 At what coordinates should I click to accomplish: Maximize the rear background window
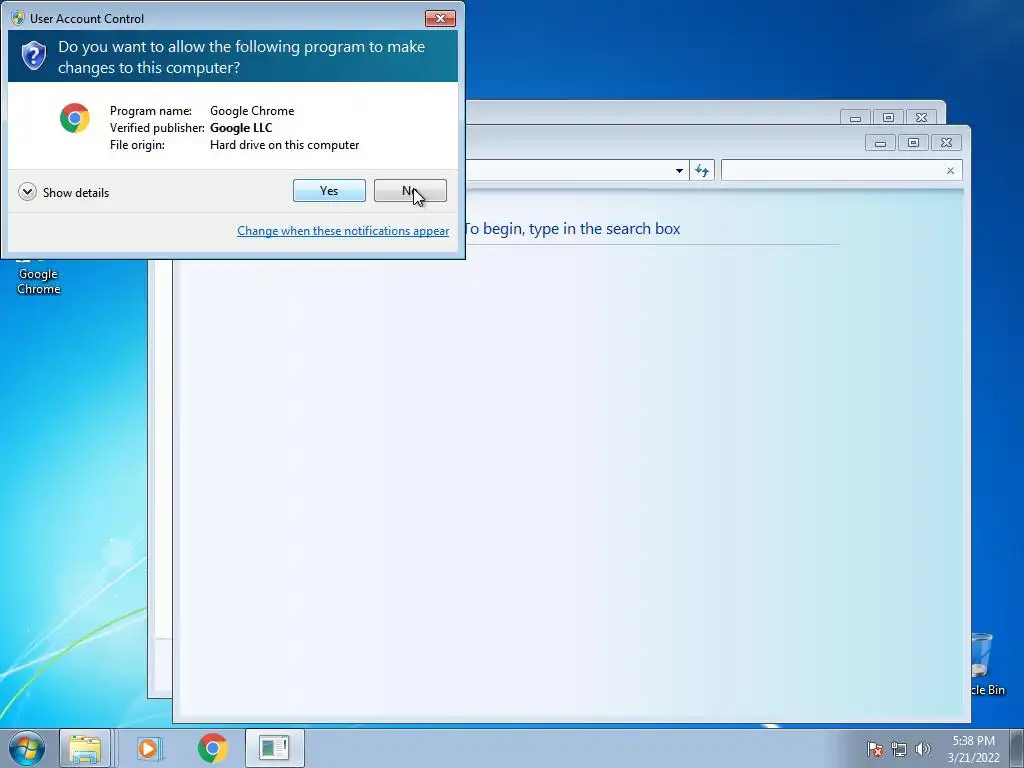coord(888,118)
